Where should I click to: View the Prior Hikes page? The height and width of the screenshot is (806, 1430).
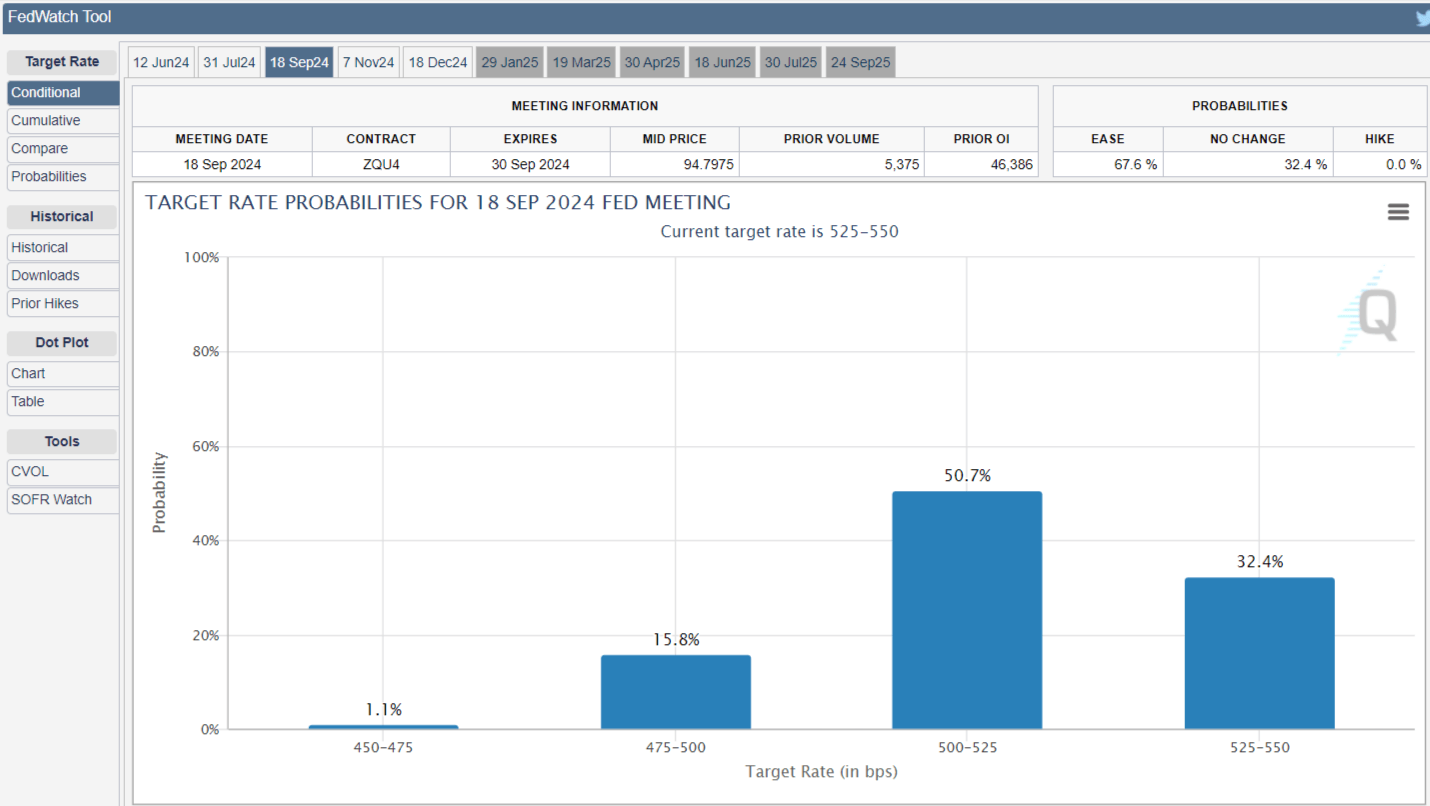pos(45,303)
